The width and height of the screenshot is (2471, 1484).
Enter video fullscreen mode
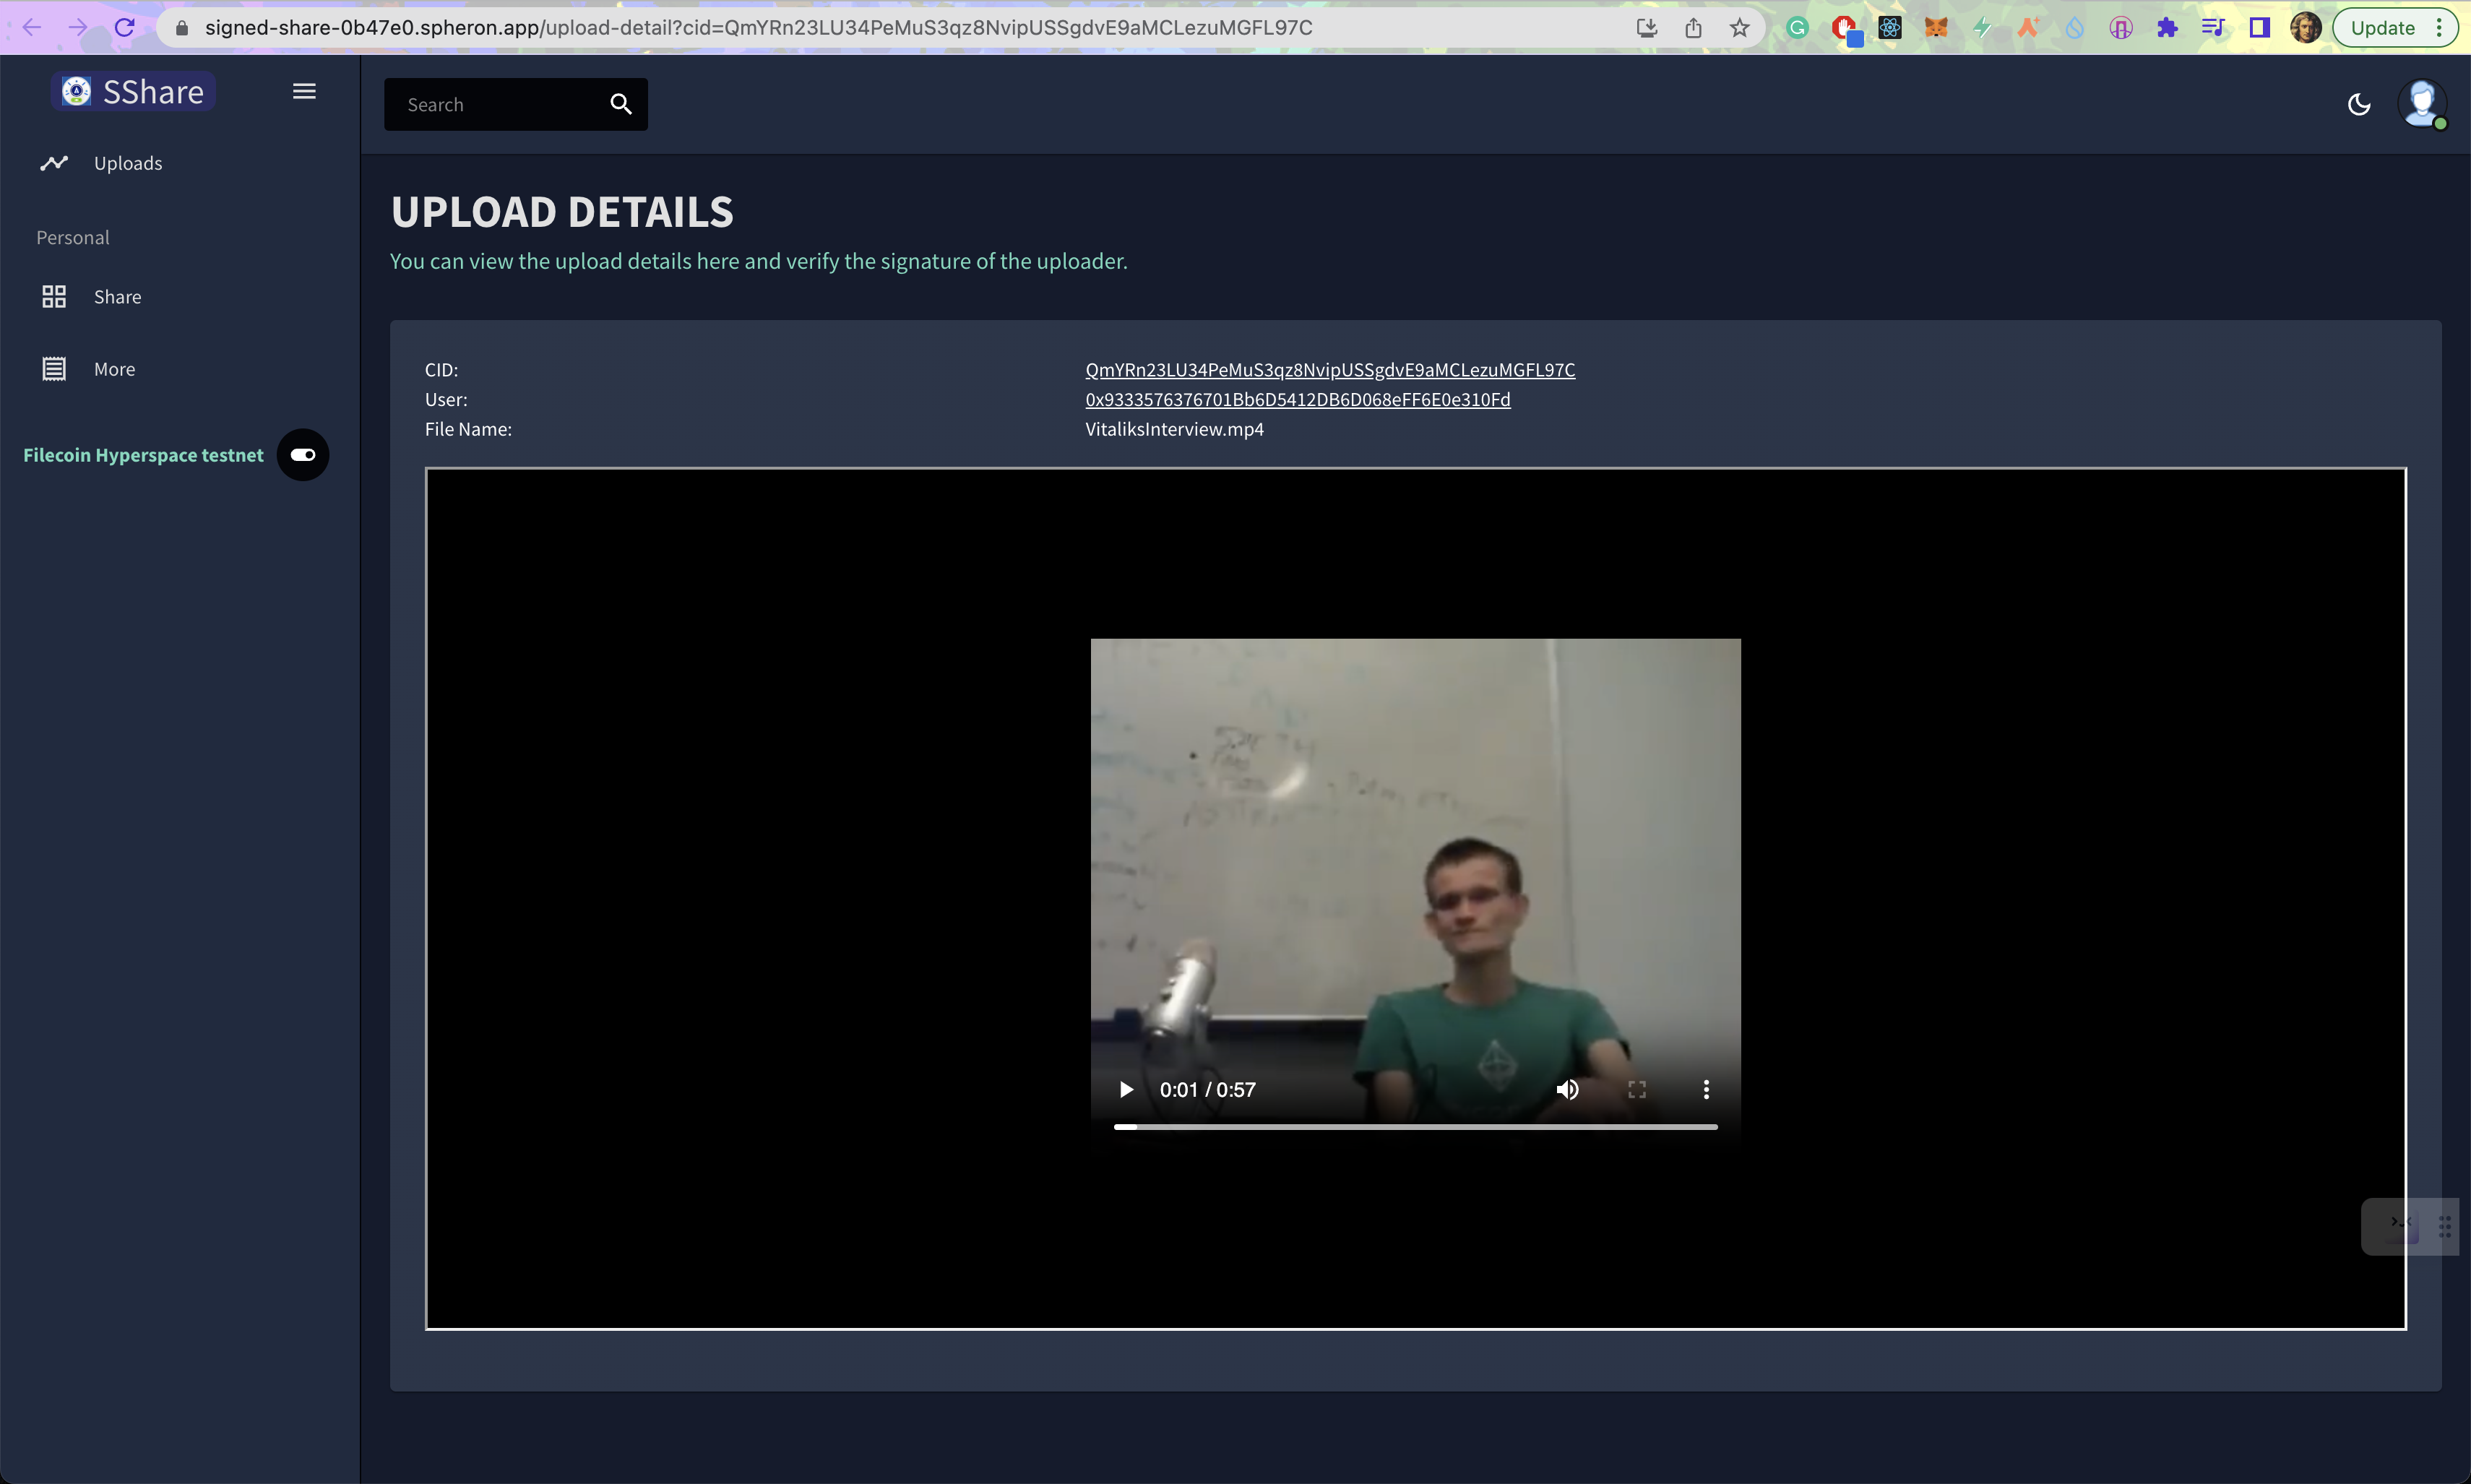pos(1636,1089)
